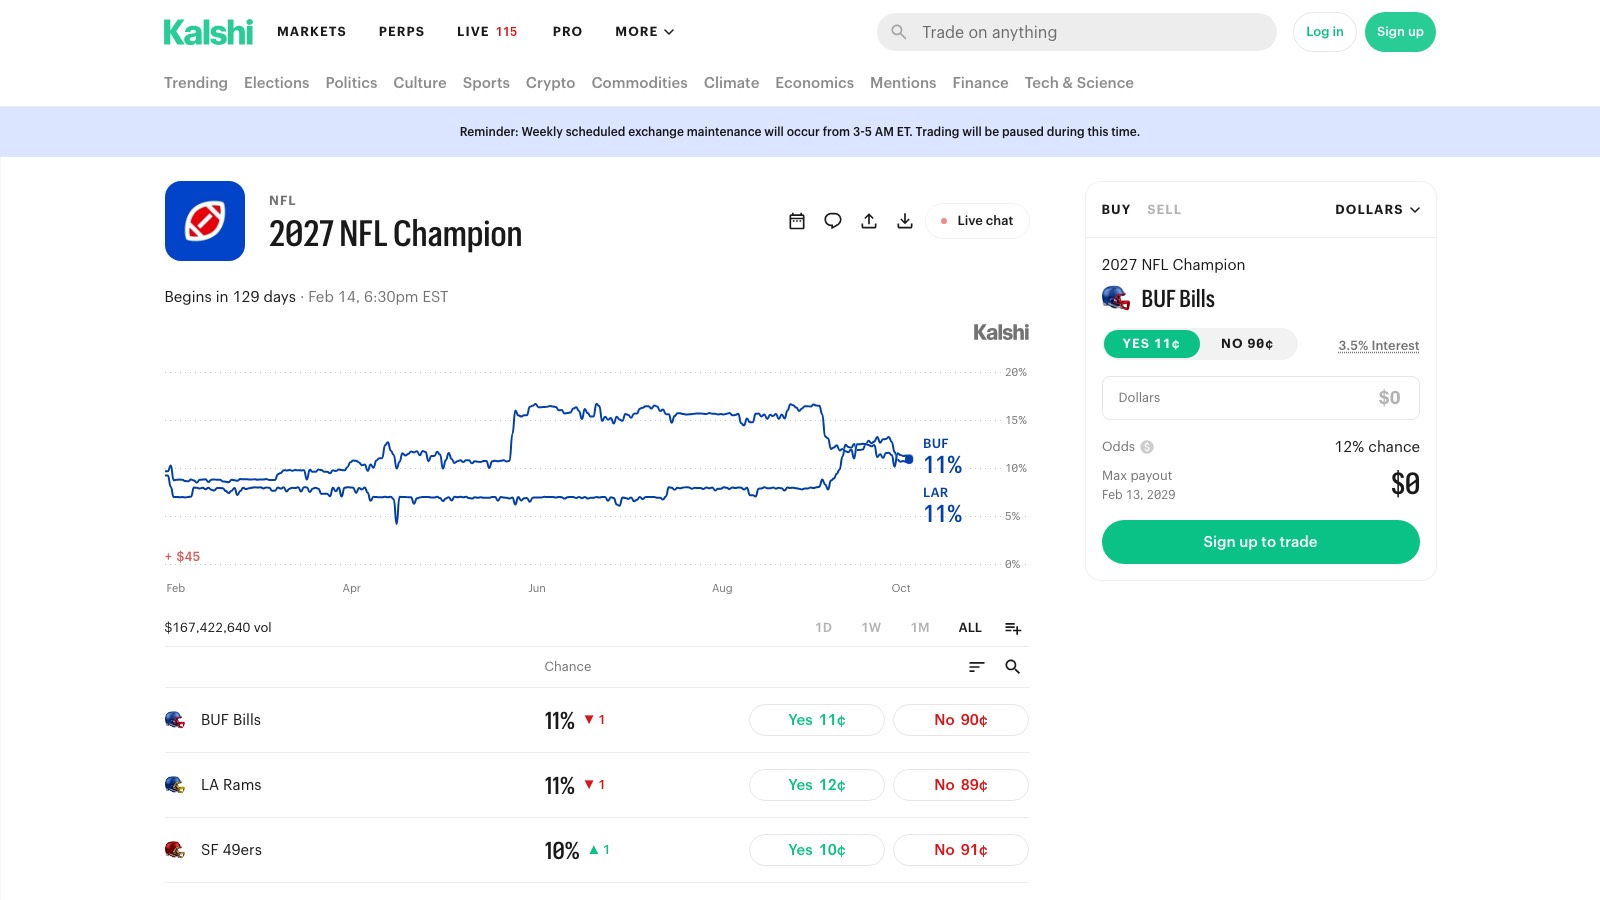The width and height of the screenshot is (1600, 900).
Task: Buy Yes 12¢ for LA Rams
Action: coord(816,785)
